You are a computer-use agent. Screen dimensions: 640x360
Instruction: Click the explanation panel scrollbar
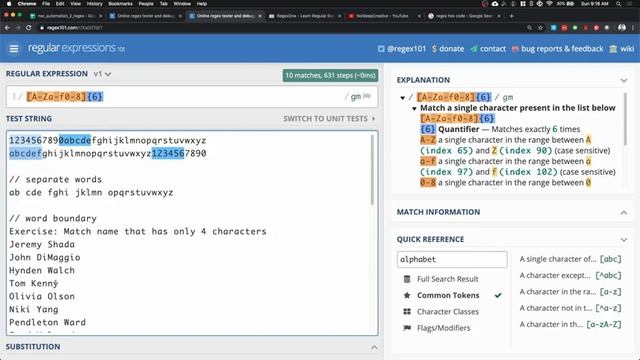click(625, 118)
